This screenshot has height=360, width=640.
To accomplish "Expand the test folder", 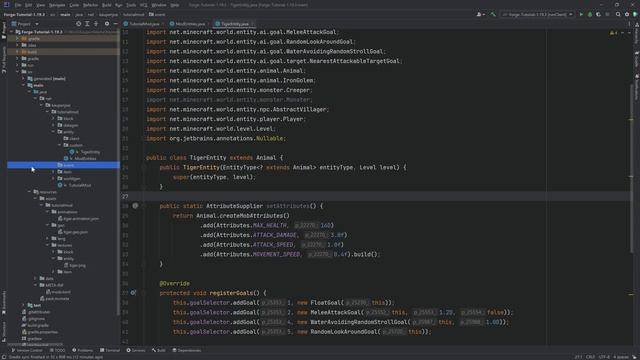I will click(x=23, y=305).
